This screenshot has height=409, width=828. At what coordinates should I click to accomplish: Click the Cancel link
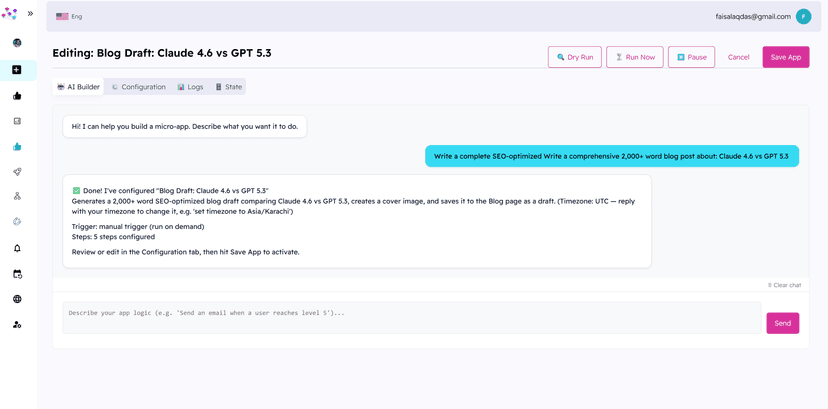click(x=738, y=57)
